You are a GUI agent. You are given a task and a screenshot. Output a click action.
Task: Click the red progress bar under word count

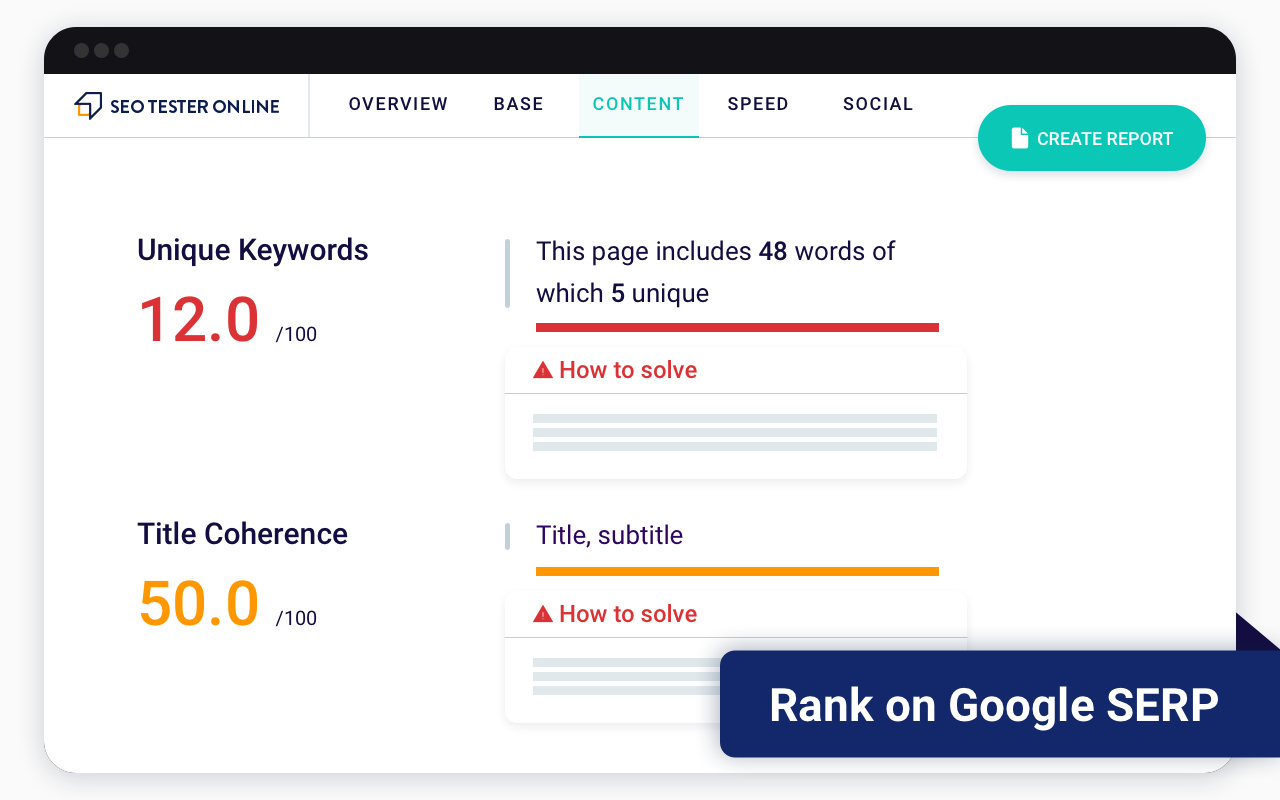tap(737, 327)
